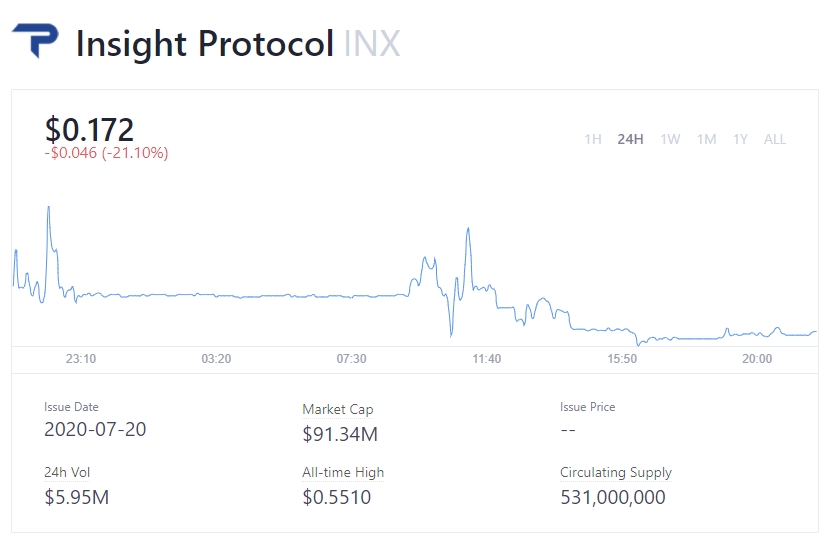Viewport: 828px width, 544px height.
Task: Select the 24H time range
Action: pos(630,139)
